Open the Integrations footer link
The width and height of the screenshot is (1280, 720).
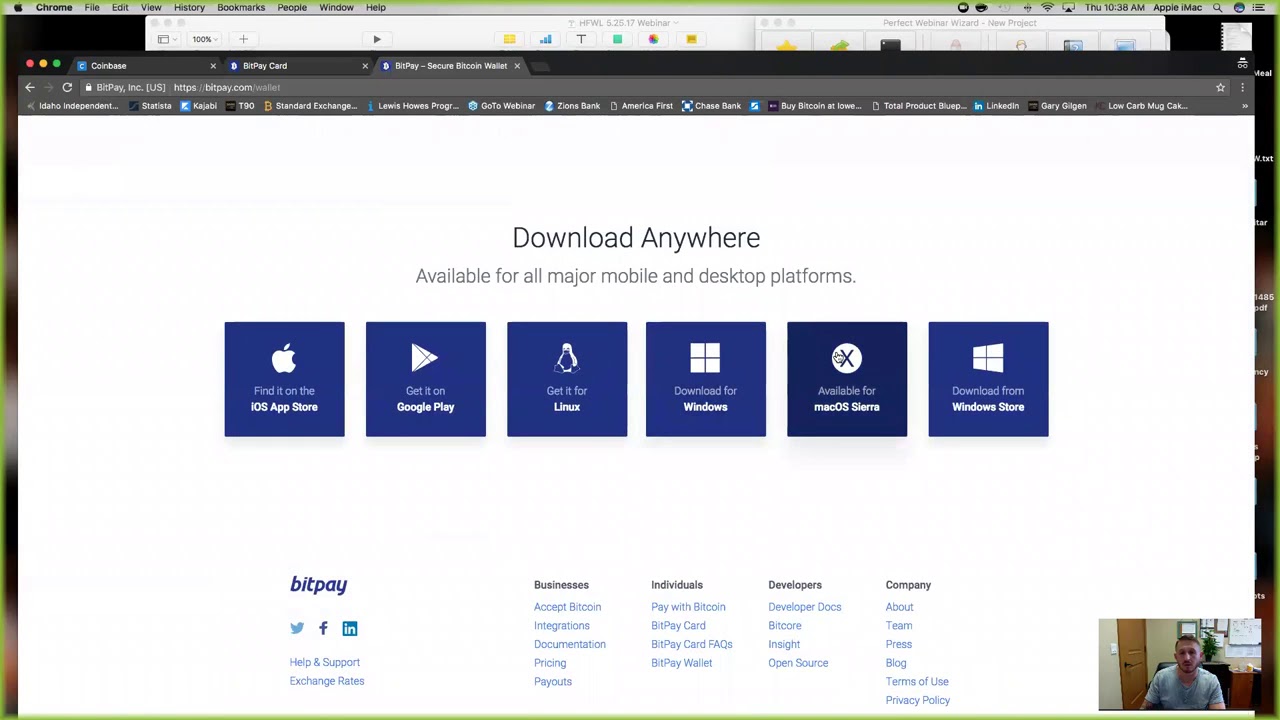tap(561, 626)
